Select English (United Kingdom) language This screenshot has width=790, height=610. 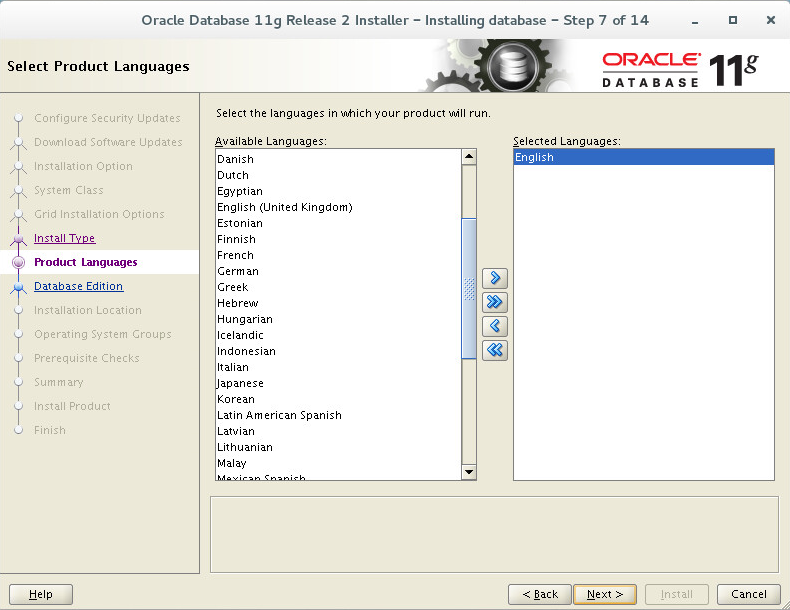coord(338,207)
